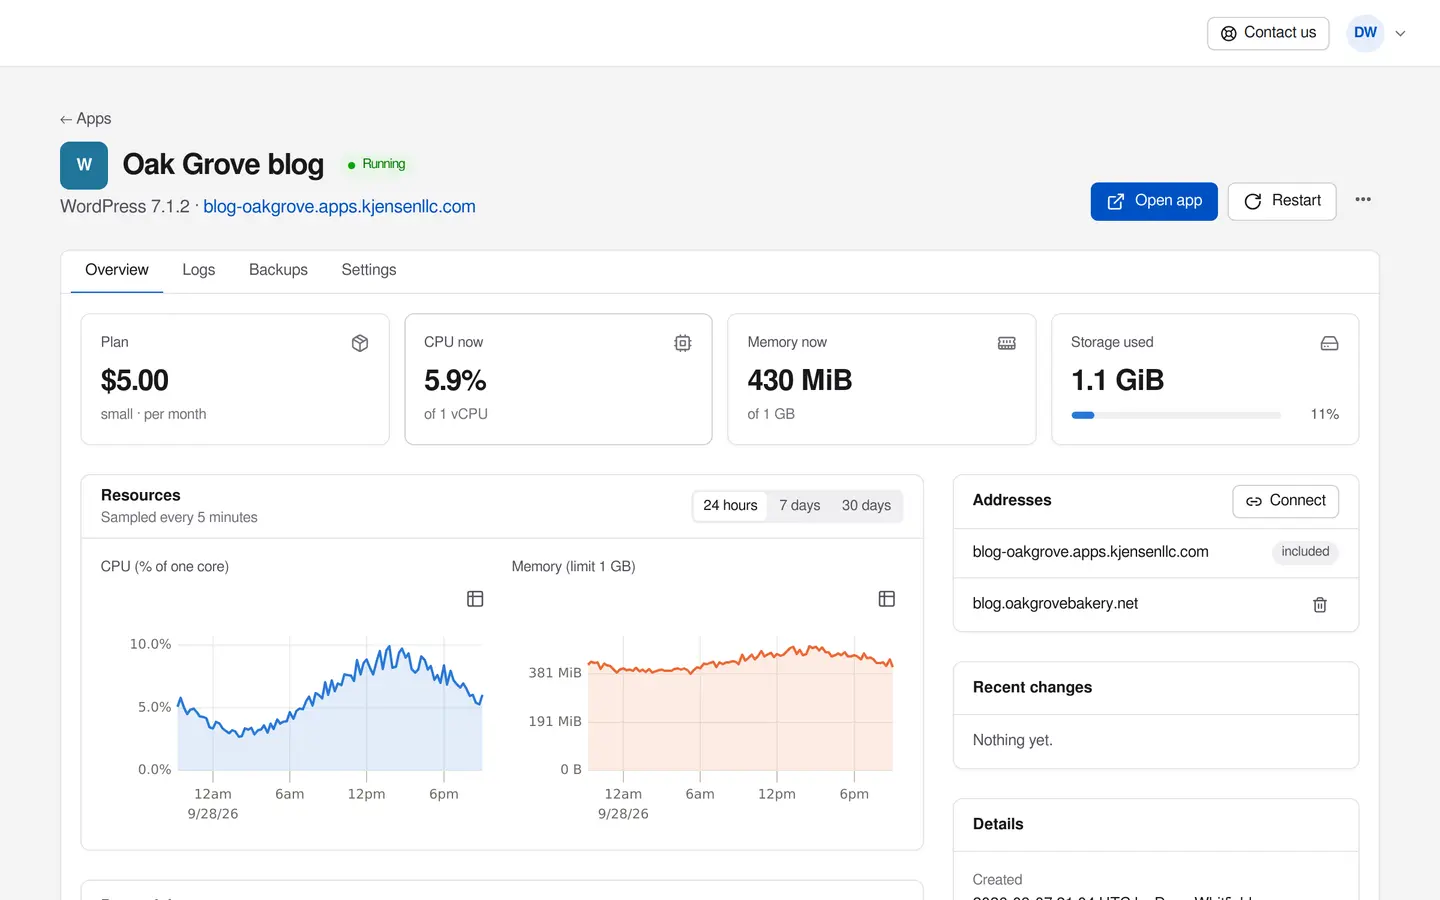Switch to the Logs tab
The image size is (1440, 900).
tap(199, 270)
